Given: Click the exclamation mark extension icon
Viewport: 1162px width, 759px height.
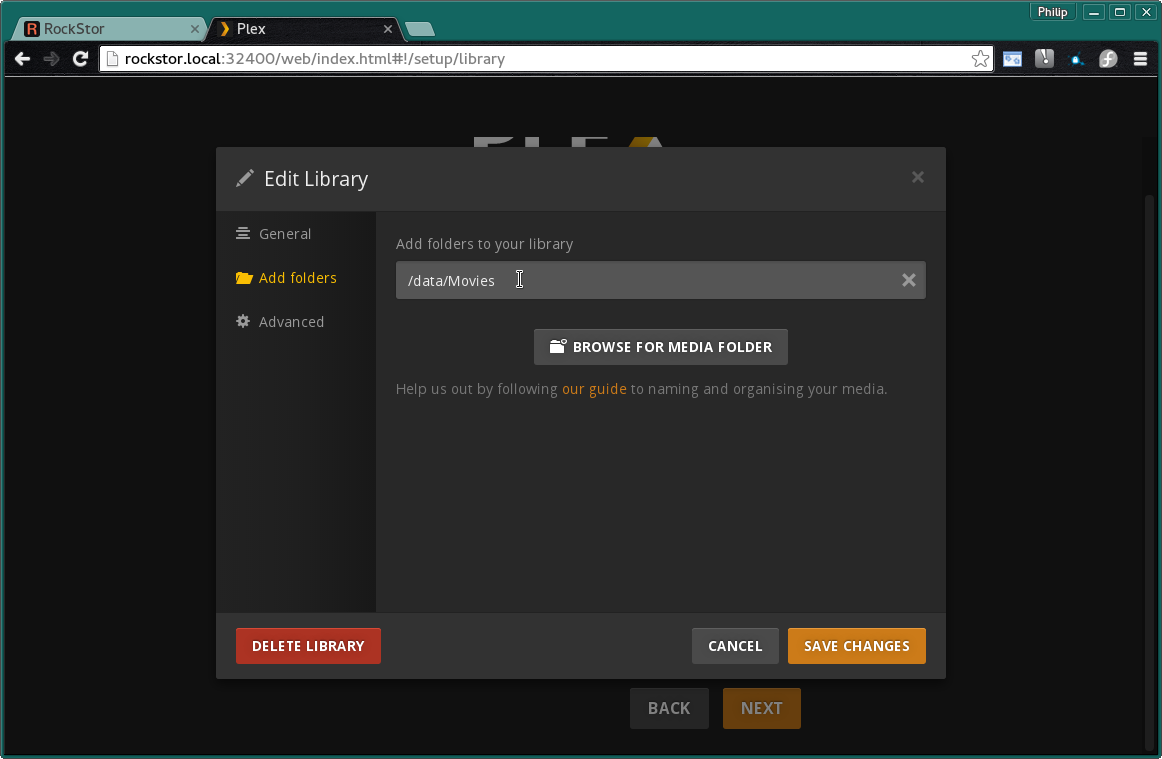Looking at the screenshot, I should tap(1044, 59).
